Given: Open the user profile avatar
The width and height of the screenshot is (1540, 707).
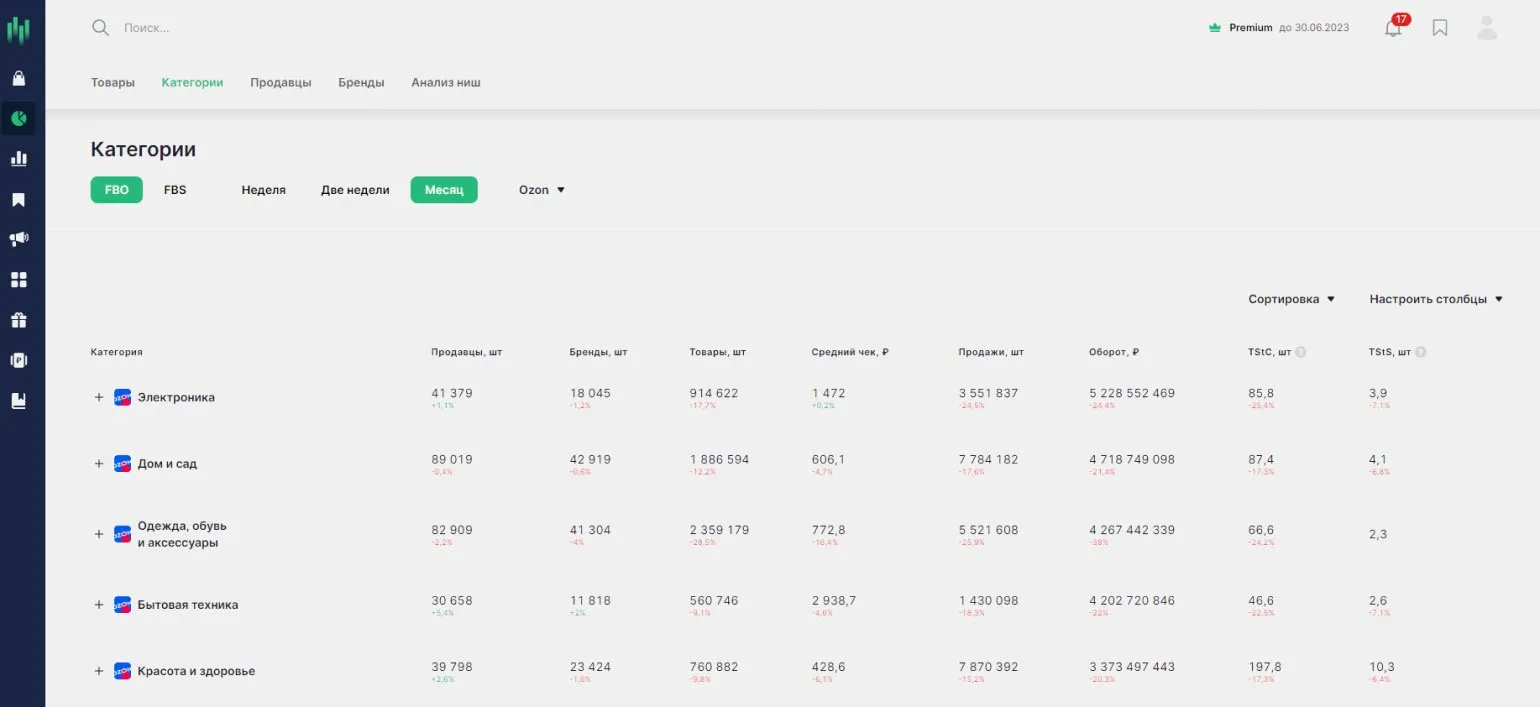Looking at the screenshot, I should coord(1487,28).
